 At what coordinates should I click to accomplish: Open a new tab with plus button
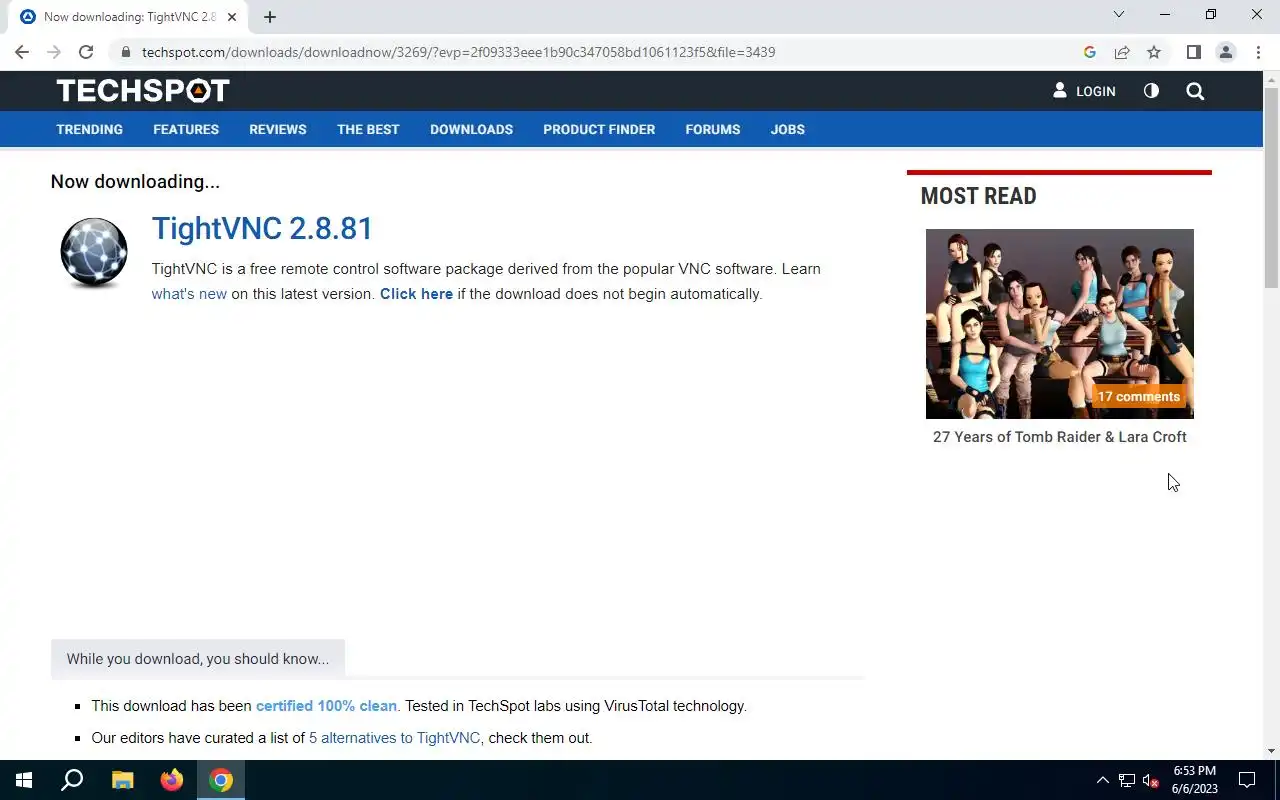click(x=269, y=17)
